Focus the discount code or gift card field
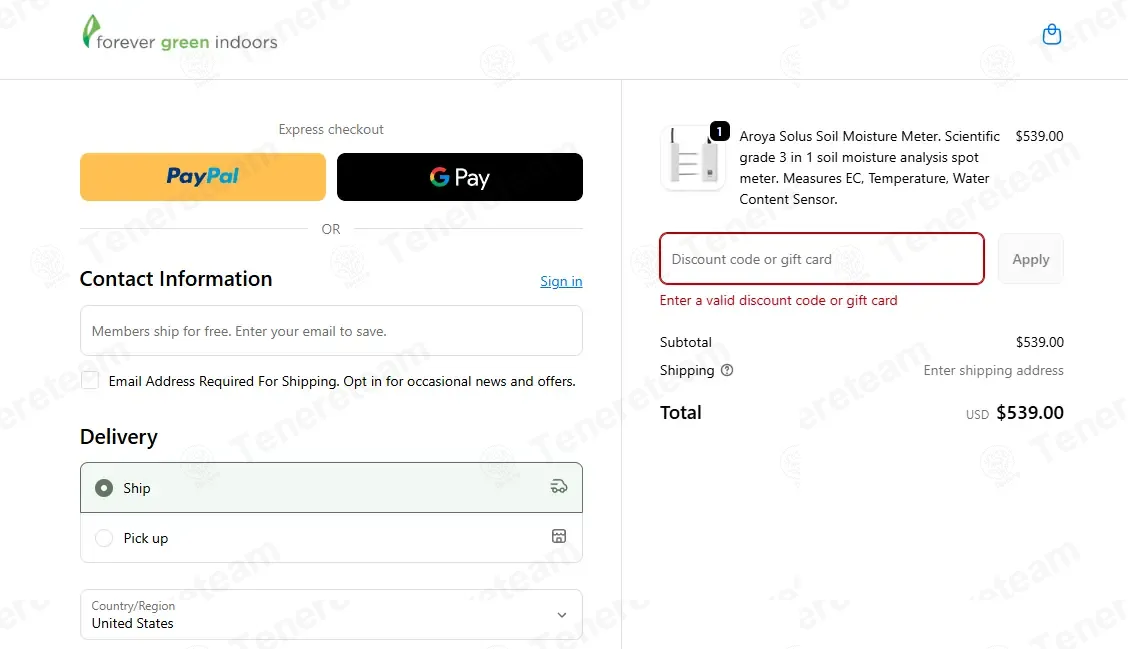Viewport: 1128px width, 649px height. 822,259
